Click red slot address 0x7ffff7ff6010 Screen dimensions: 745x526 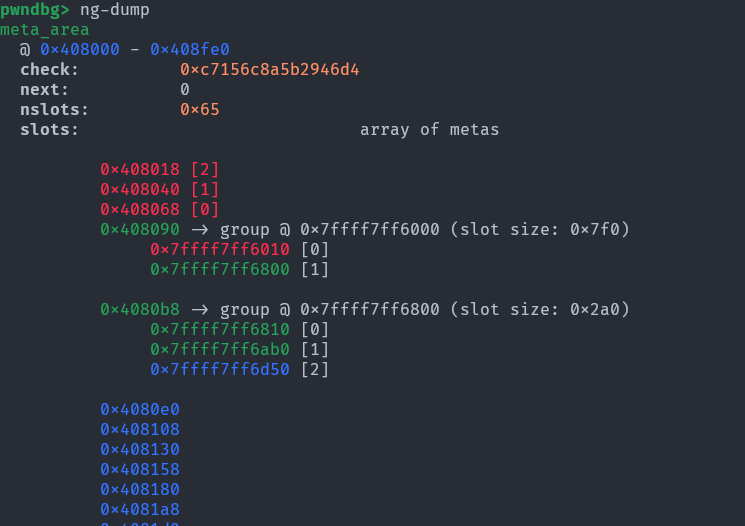click(220, 250)
